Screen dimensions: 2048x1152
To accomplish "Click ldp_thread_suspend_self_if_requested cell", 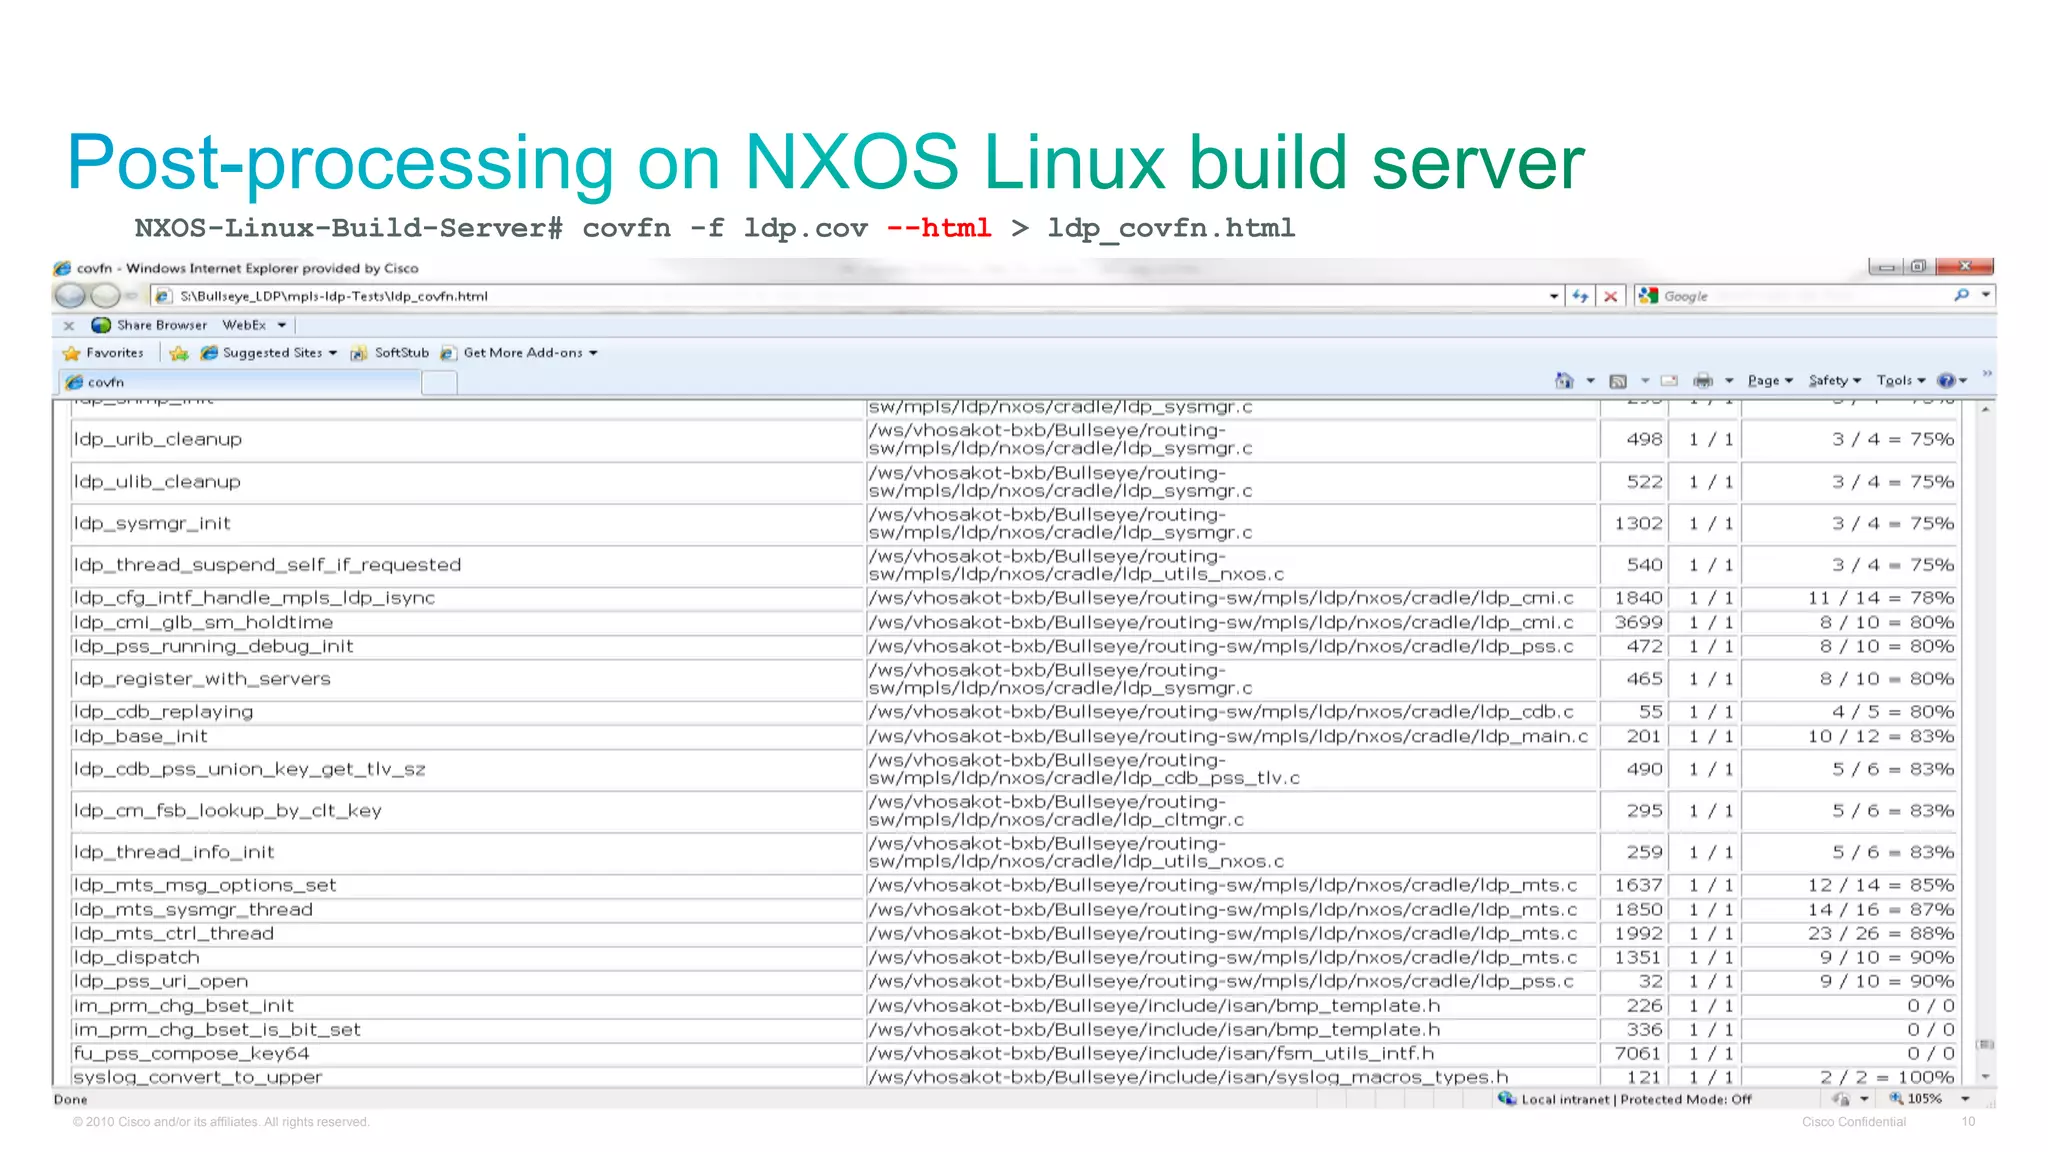I will pyautogui.click(x=467, y=565).
